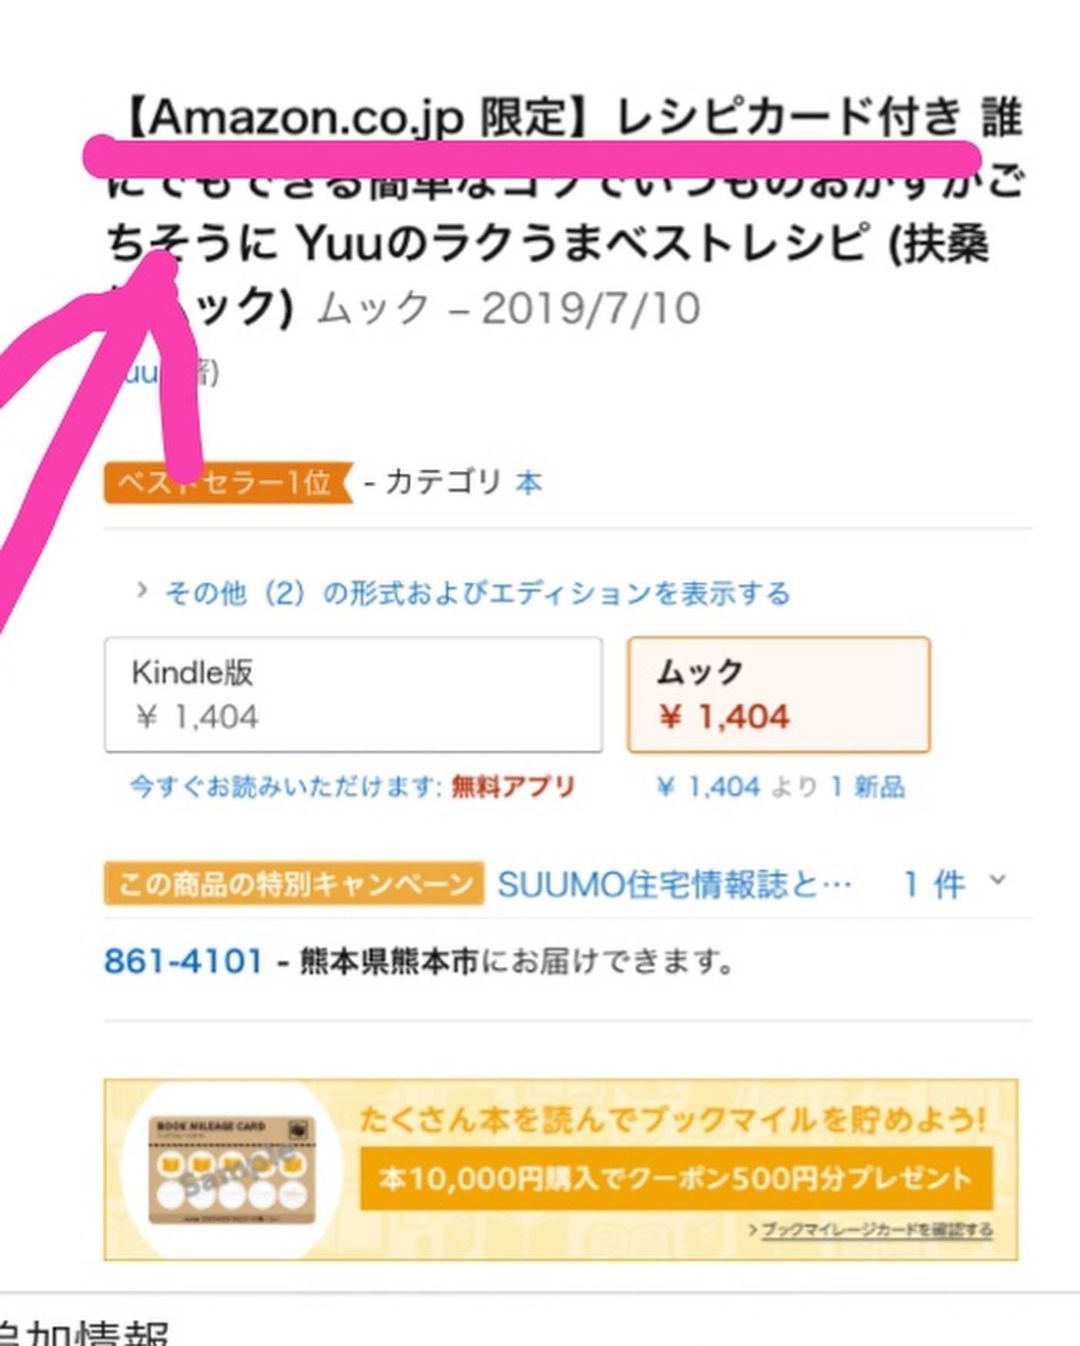Click the 今すぐお読みいただけます text
1080x1346 pixels.
pos(285,787)
